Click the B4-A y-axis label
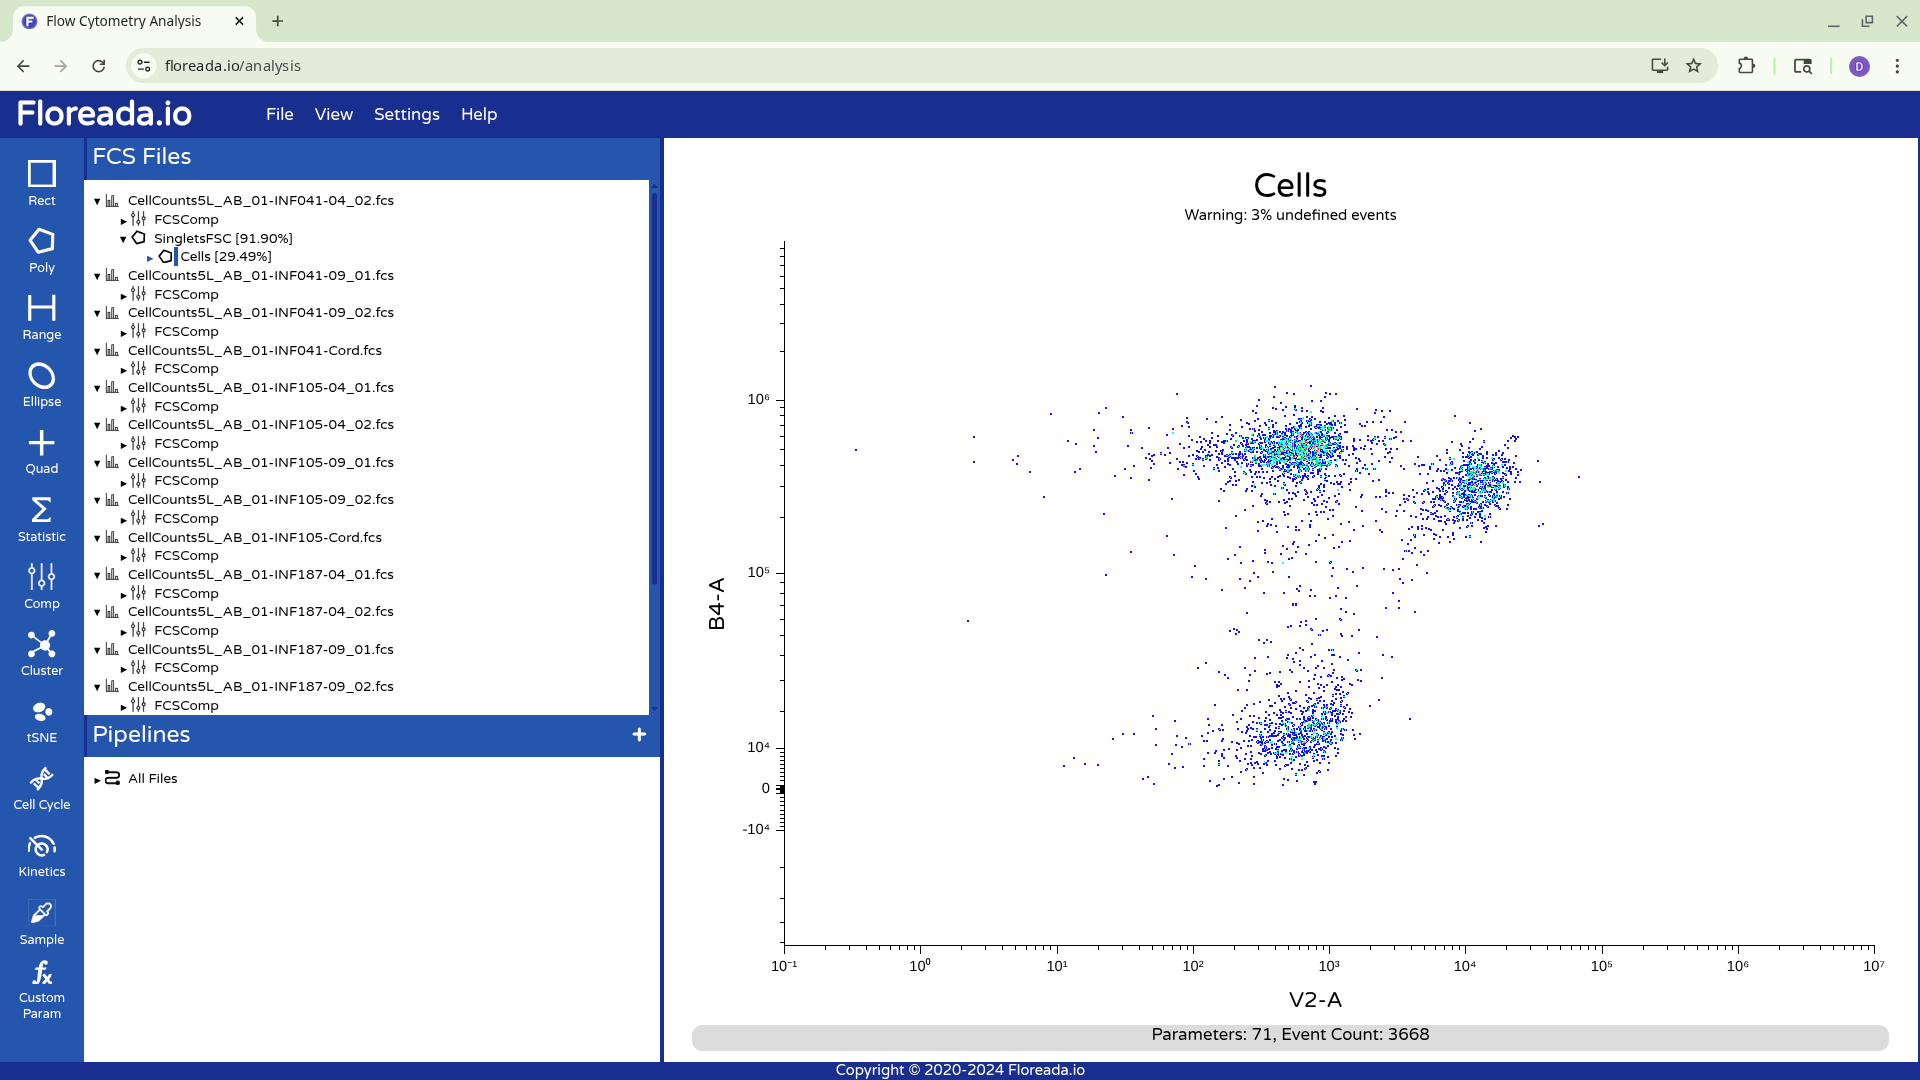Image resolution: width=1920 pixels, height=1080 pixels. 716,602
